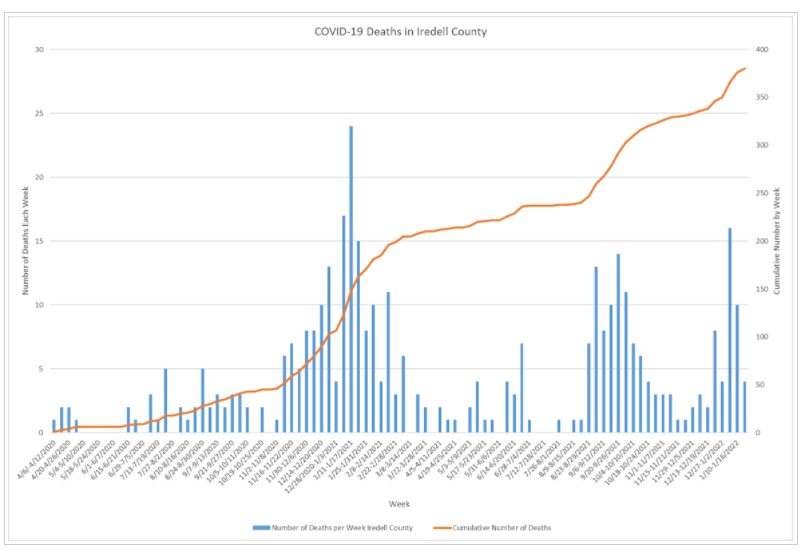Image resolution: width=804 pixels, height=551 pixels.
Task: Click the 400 label on the right axis
Action: 759,49
